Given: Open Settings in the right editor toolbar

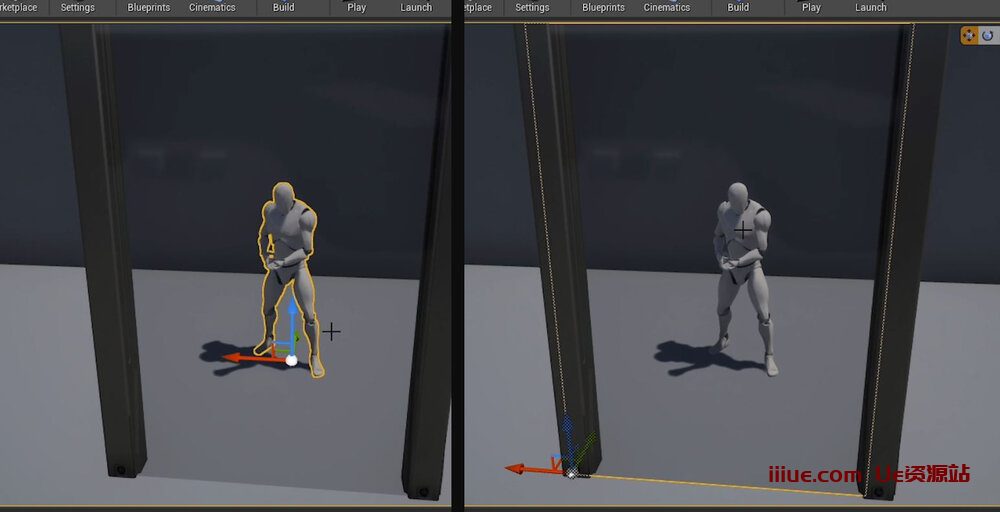Looking at the screenshot, I should coord(532,7).
